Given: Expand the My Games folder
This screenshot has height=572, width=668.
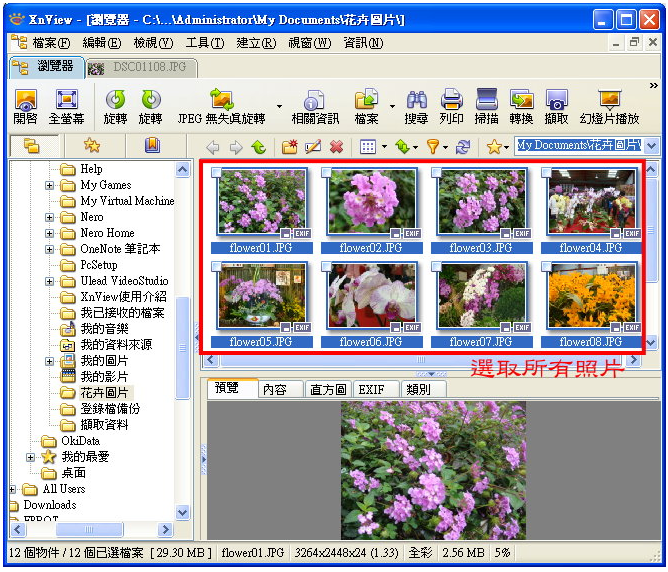Looking at the screenshot, I should coord(49,186).
